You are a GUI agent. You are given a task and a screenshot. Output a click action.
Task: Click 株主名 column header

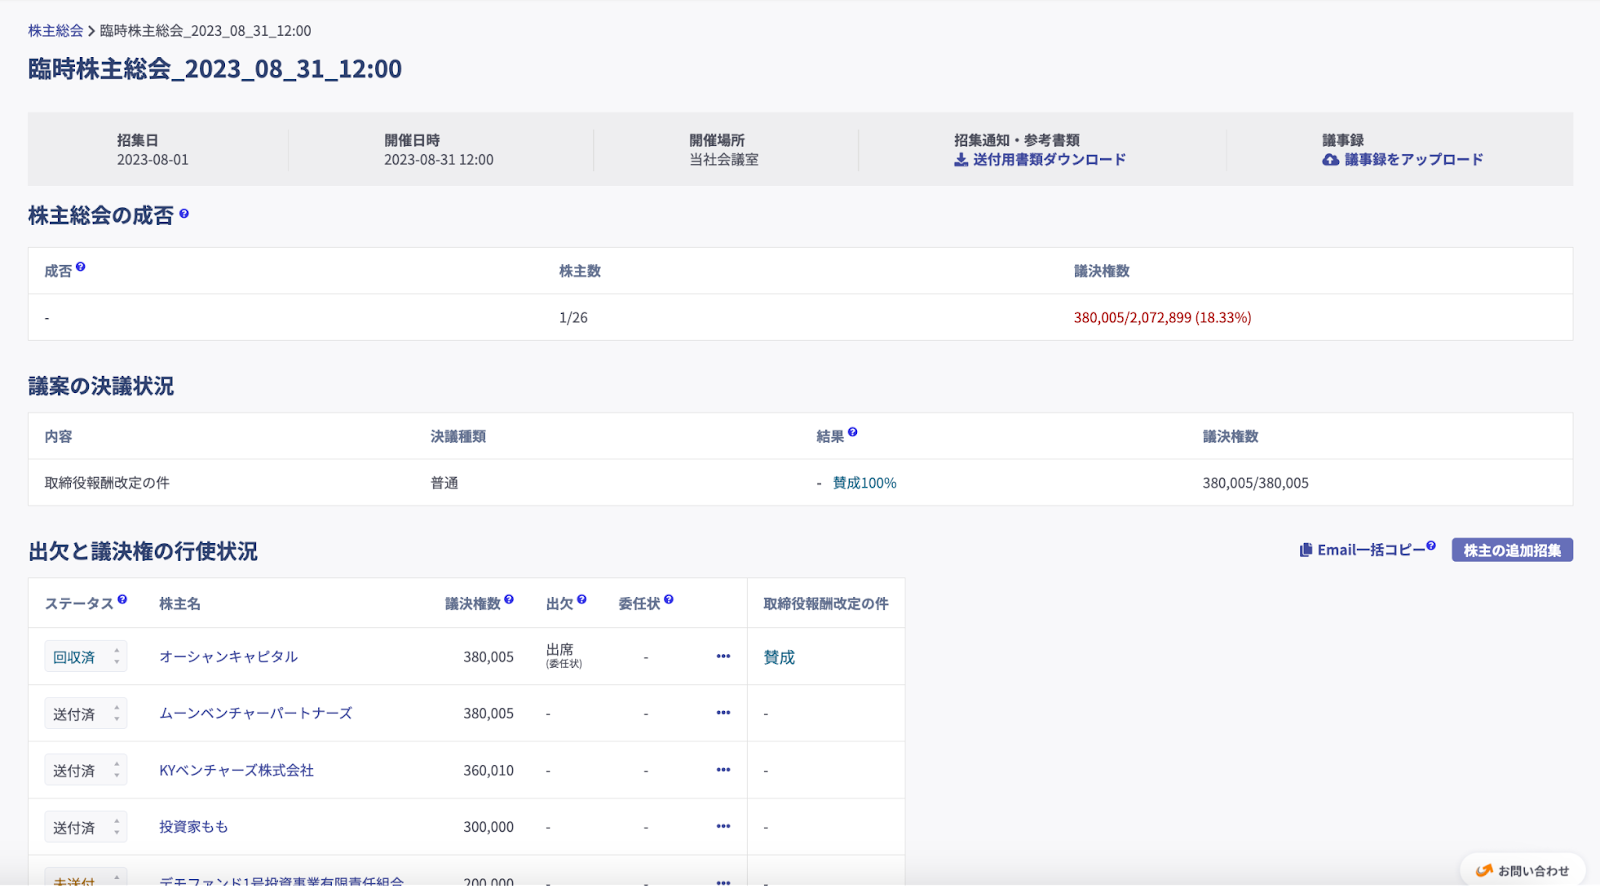[x=180, y=604]
